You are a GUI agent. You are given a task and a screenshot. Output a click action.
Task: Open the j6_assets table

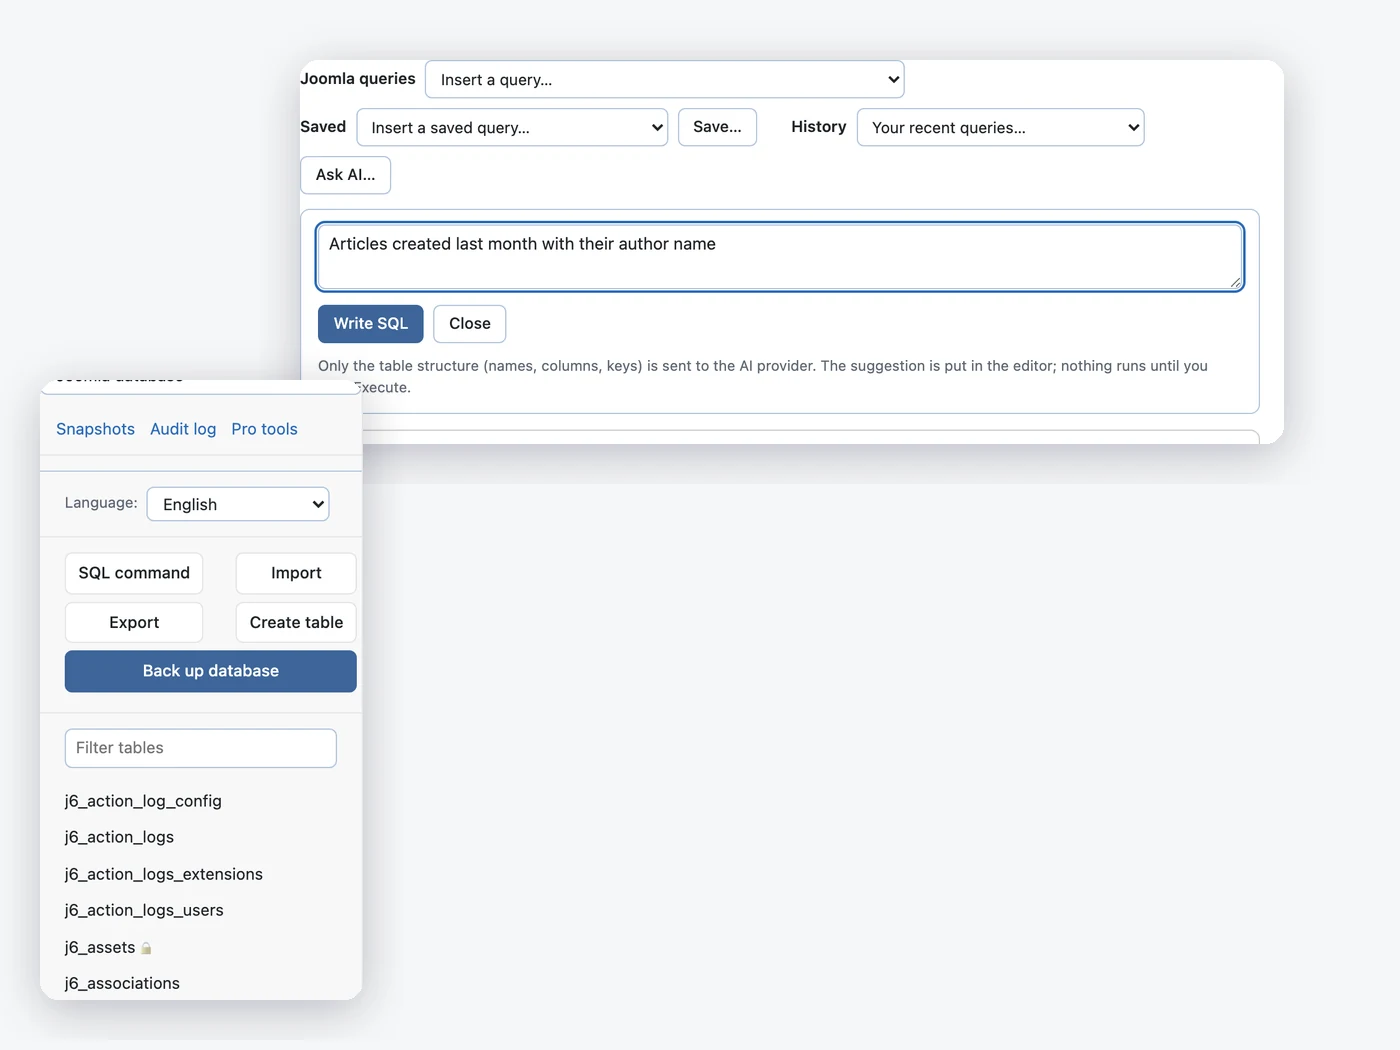click(x=100, y=947)
